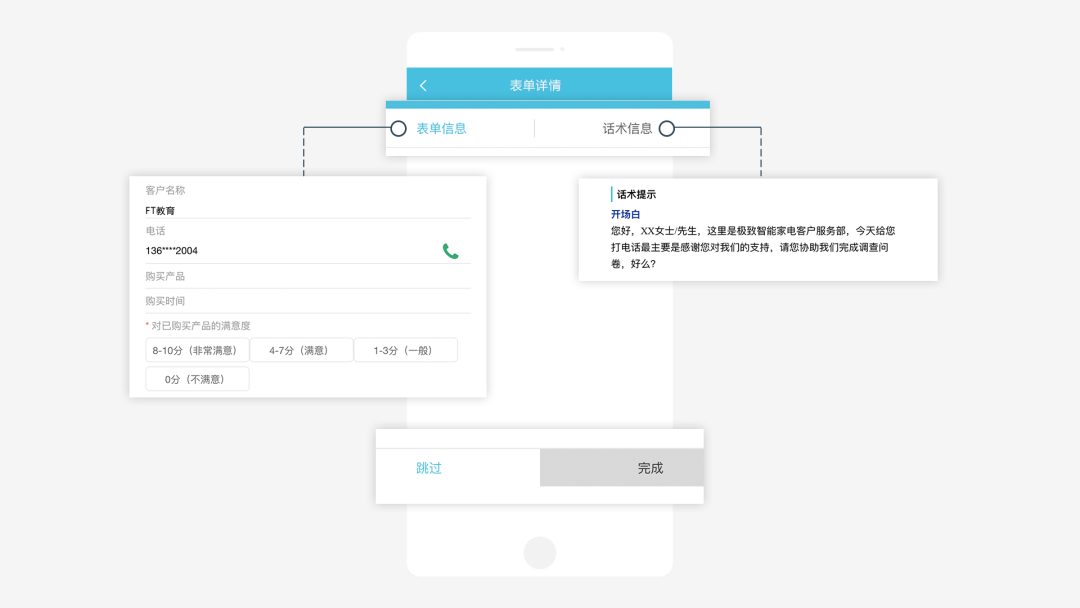Choose the 1-3分（一般）rating

405,351
